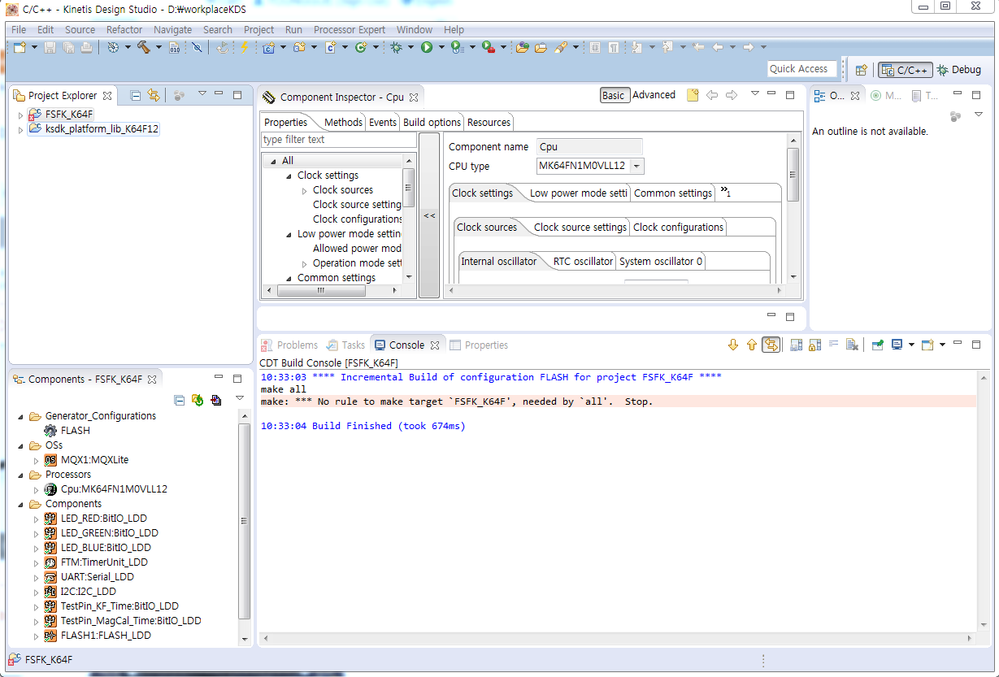
Task: Click the Run with coverage icon
Action: [x=456, y=48]
